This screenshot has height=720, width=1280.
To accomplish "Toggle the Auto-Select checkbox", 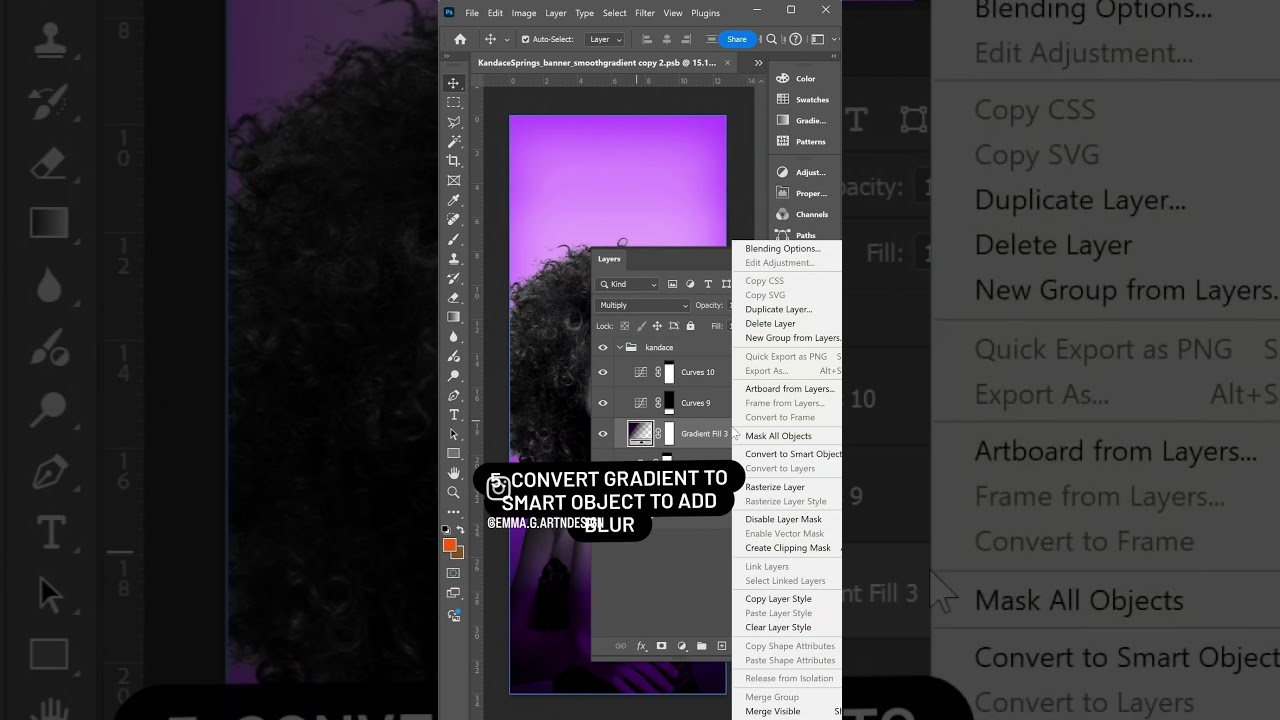I will 526,39.
